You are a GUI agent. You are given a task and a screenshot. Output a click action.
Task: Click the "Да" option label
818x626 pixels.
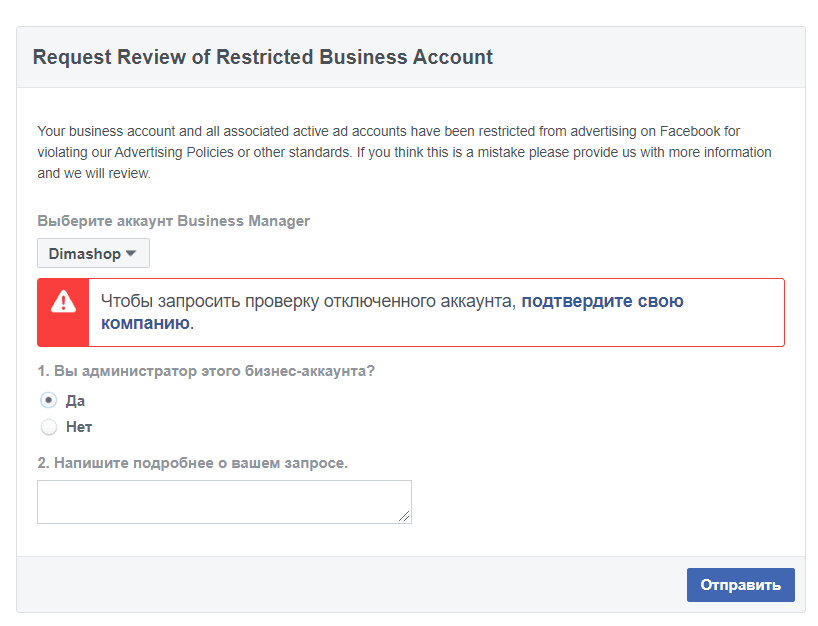tap(75, 401)
